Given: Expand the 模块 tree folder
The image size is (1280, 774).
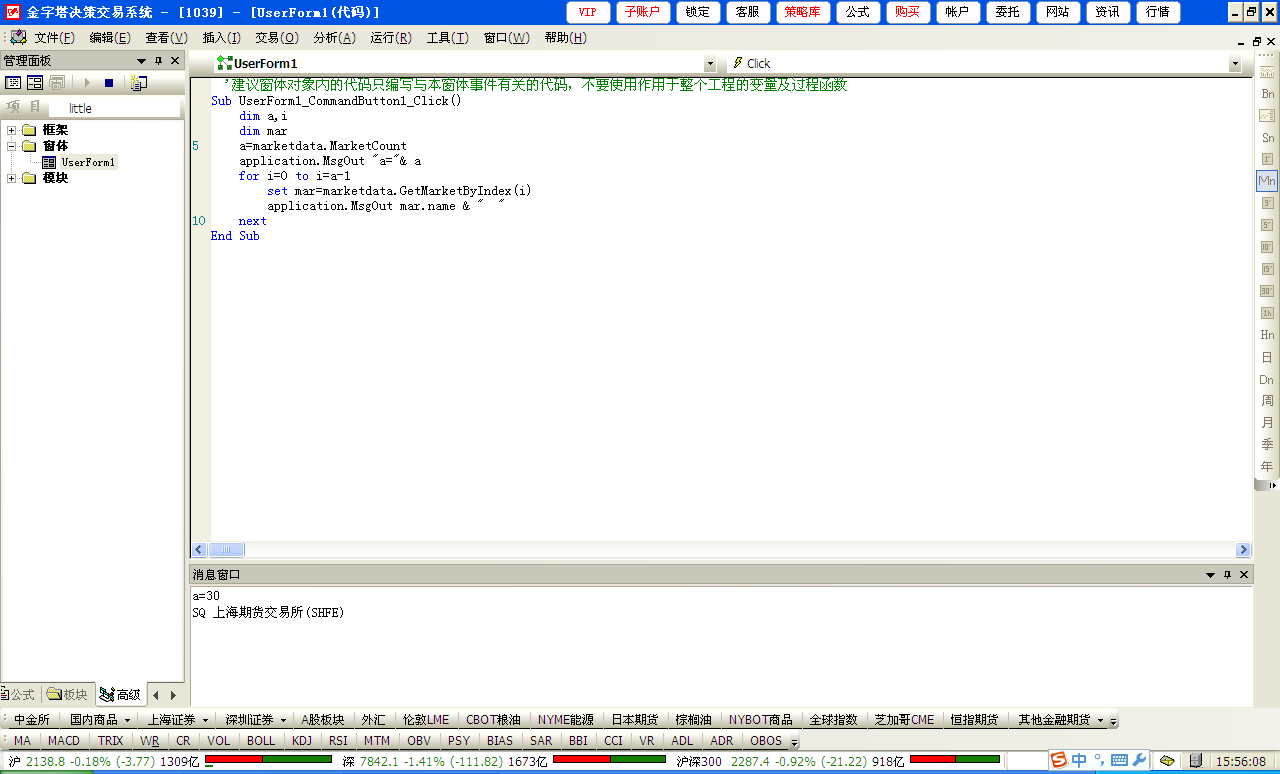Looking at the screenshot, I should (12, 178).
